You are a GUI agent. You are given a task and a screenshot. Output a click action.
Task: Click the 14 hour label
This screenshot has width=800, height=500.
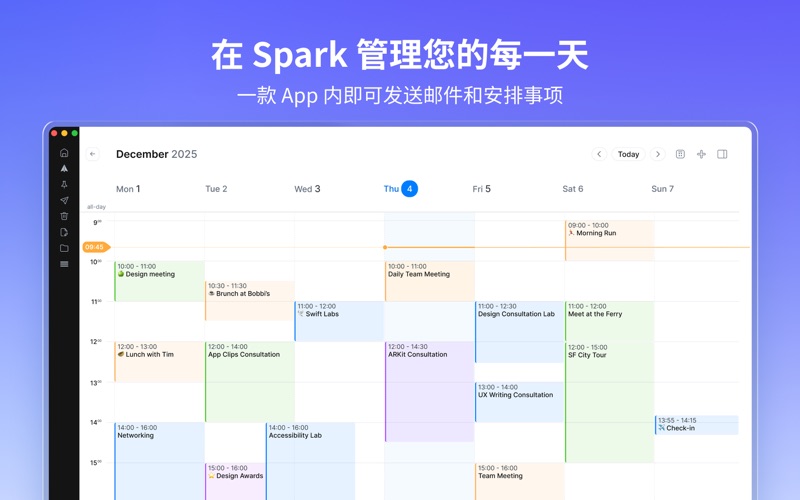[x=96, y=422]
